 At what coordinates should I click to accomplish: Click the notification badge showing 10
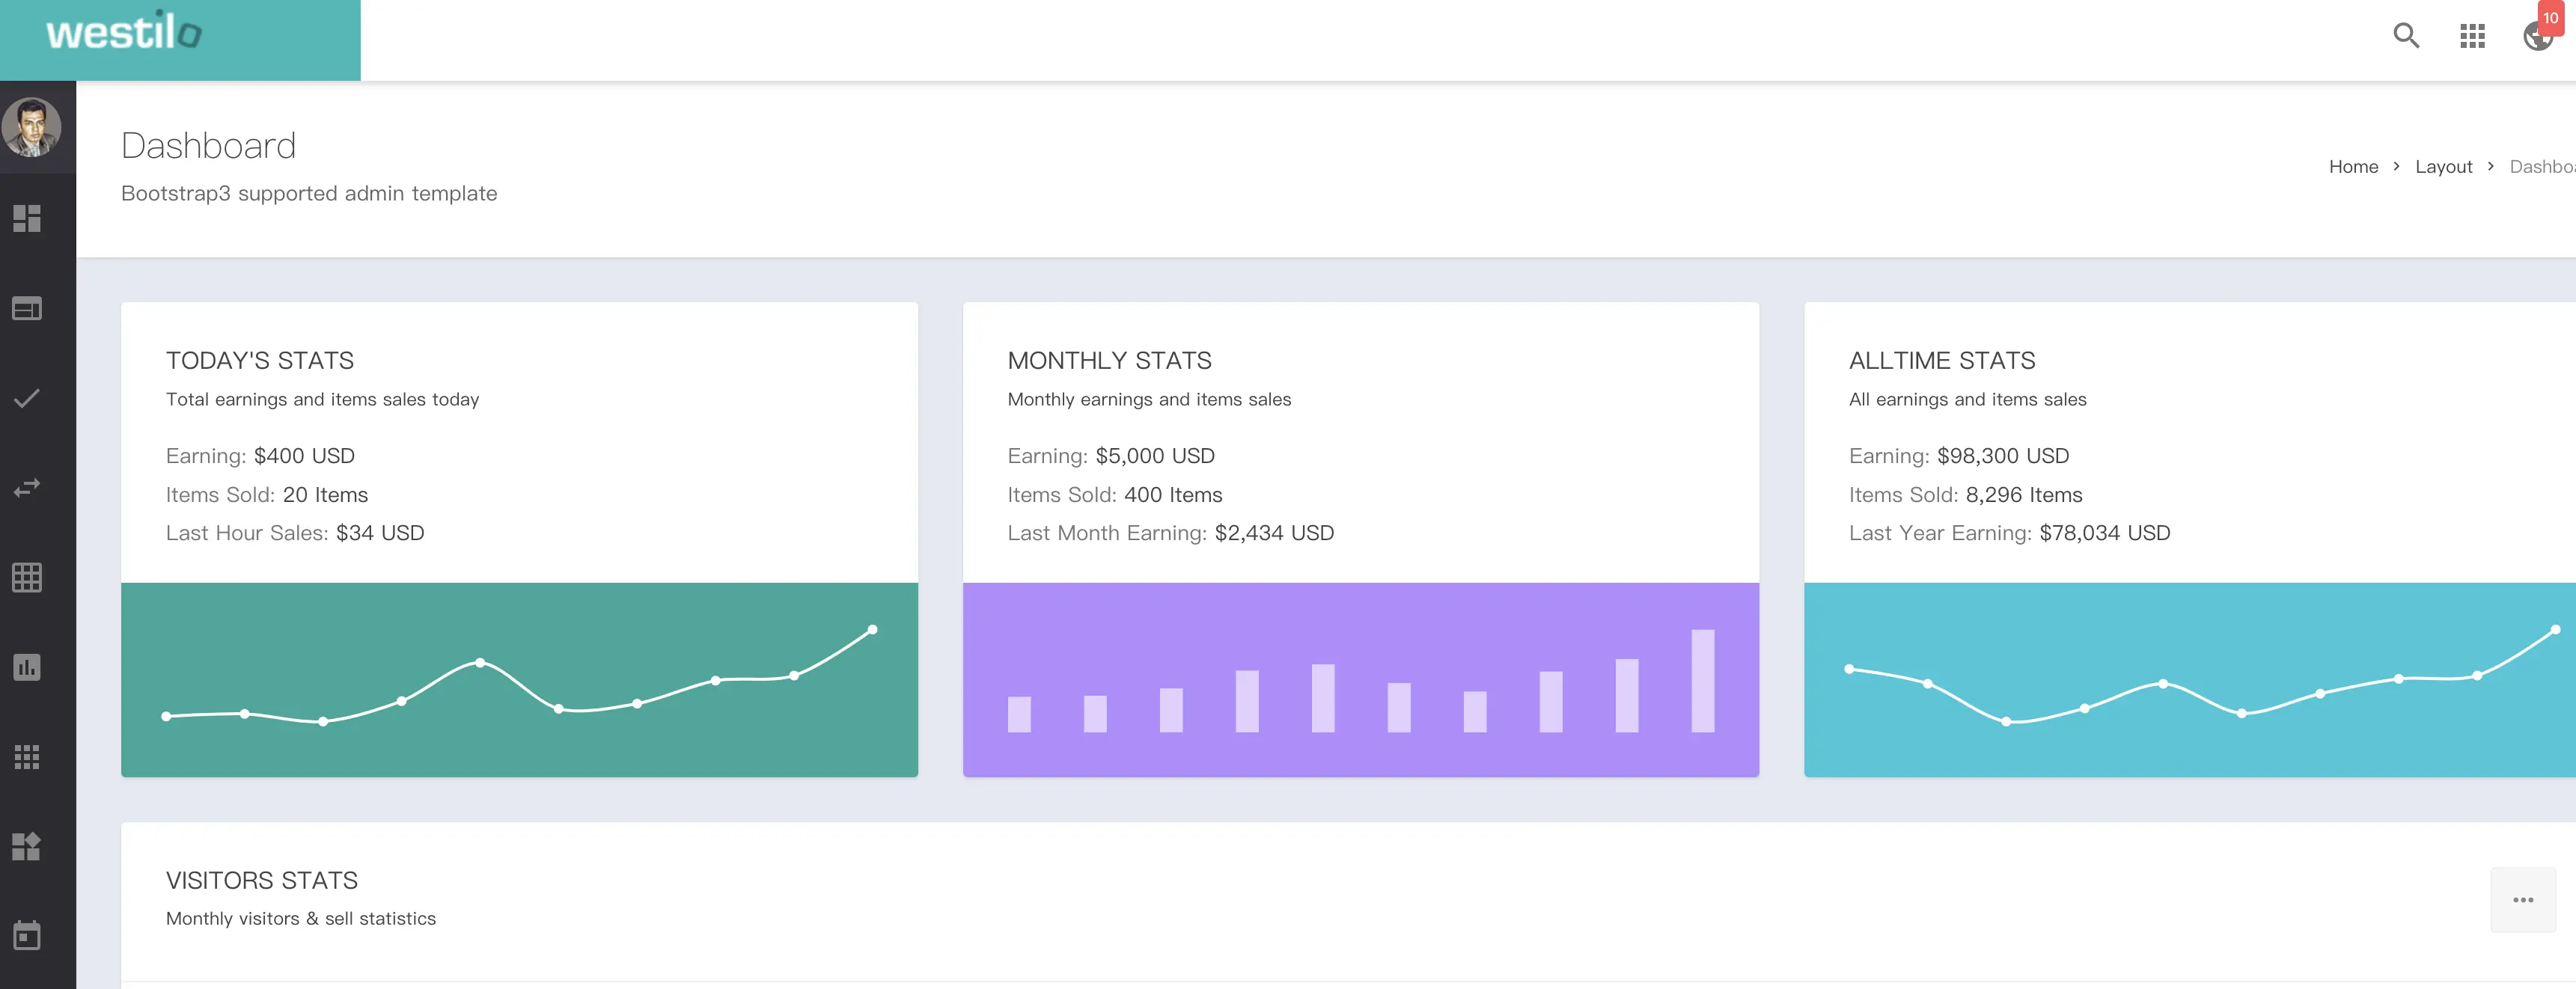coord(2551,18)
